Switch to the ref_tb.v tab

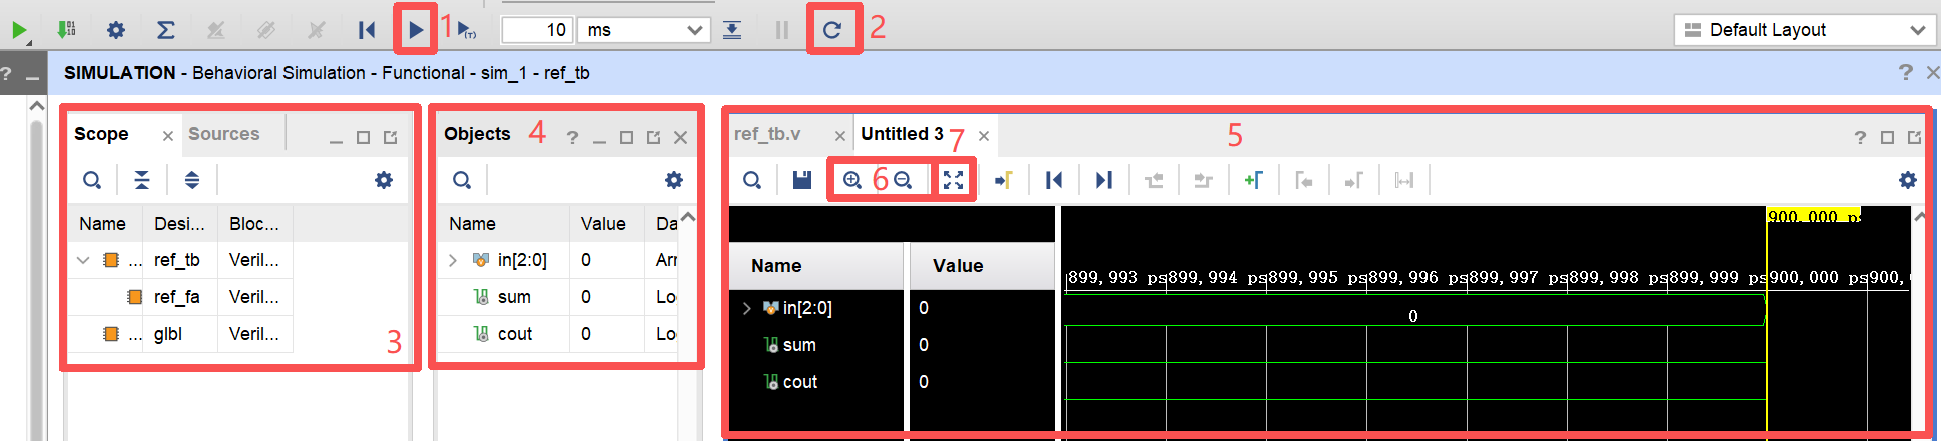coord(767,134)
